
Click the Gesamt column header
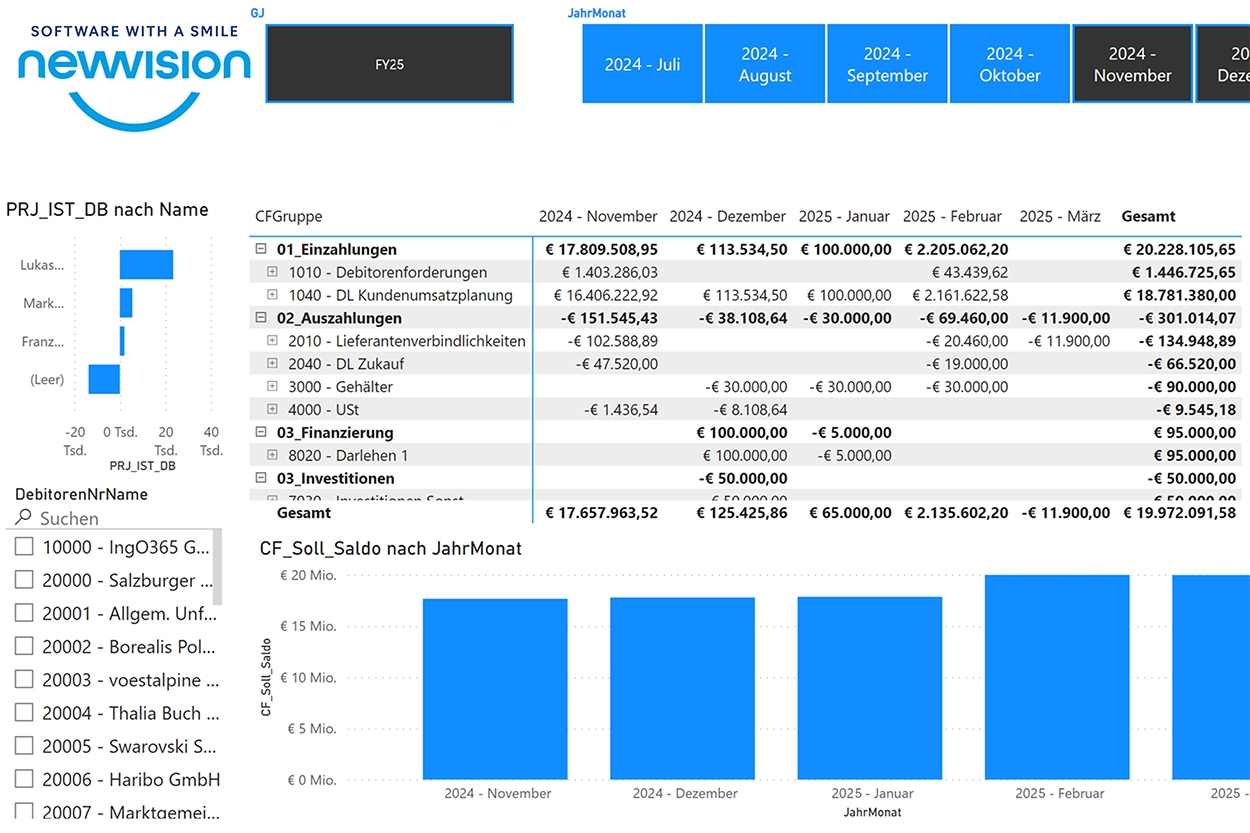pyautogui.click(x=1149, y=216)
